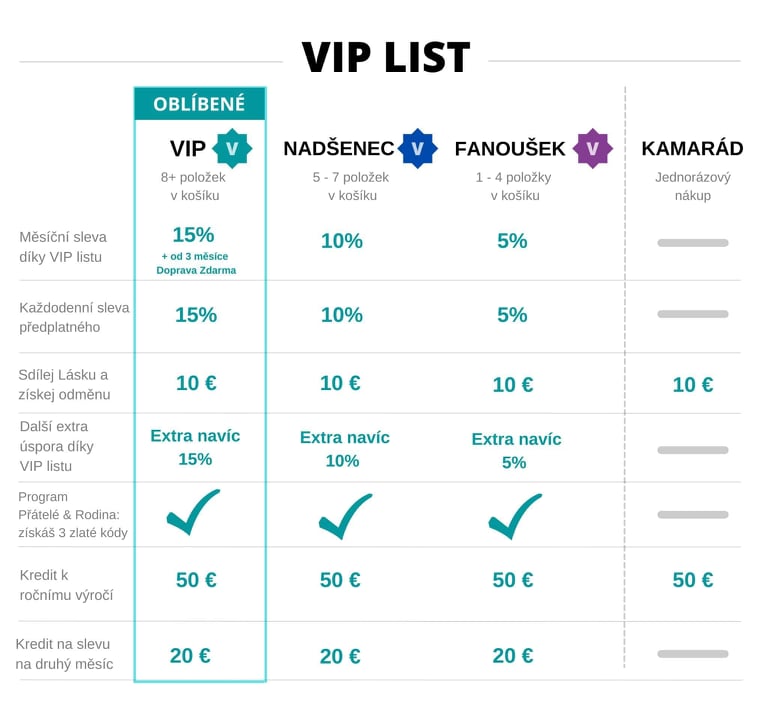Click the grey dash in Kamarád Přátelé & Rodina row
This screenshot has width=768, height=718.
click(x=693, y=515)
